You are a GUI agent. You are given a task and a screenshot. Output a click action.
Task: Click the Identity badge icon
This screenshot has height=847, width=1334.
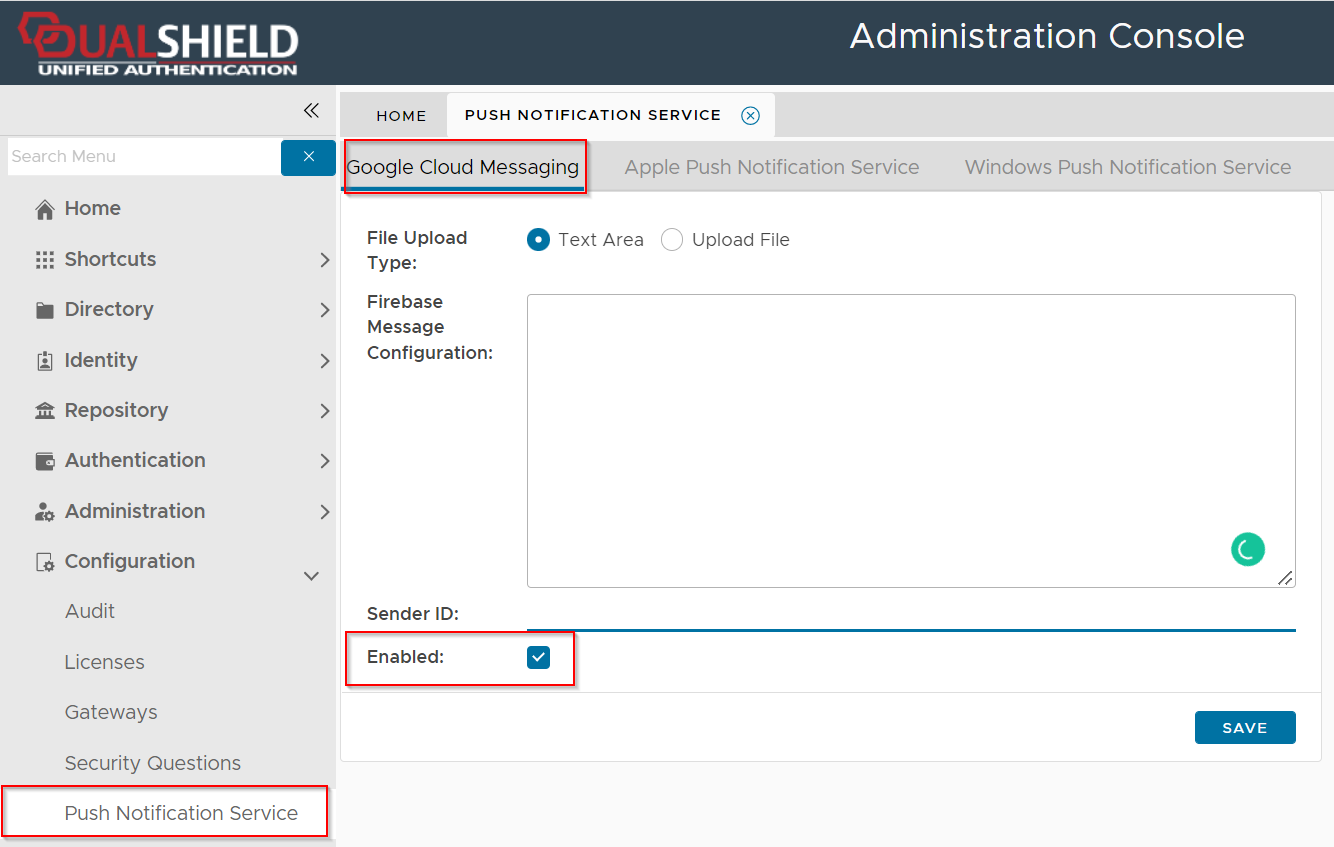pos(44,361)
